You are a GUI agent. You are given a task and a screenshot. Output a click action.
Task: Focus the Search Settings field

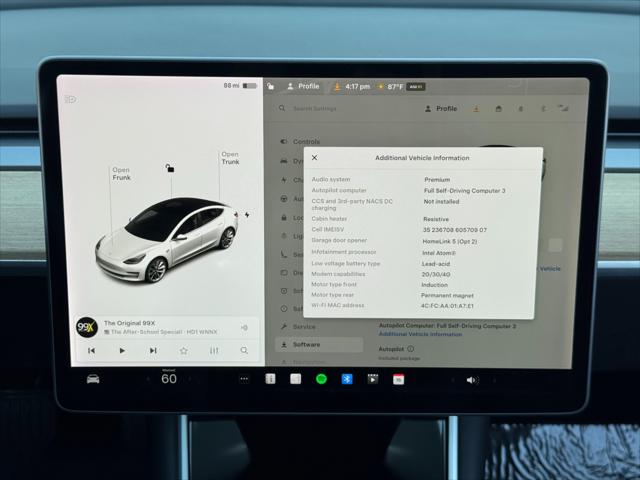[314, 109]
